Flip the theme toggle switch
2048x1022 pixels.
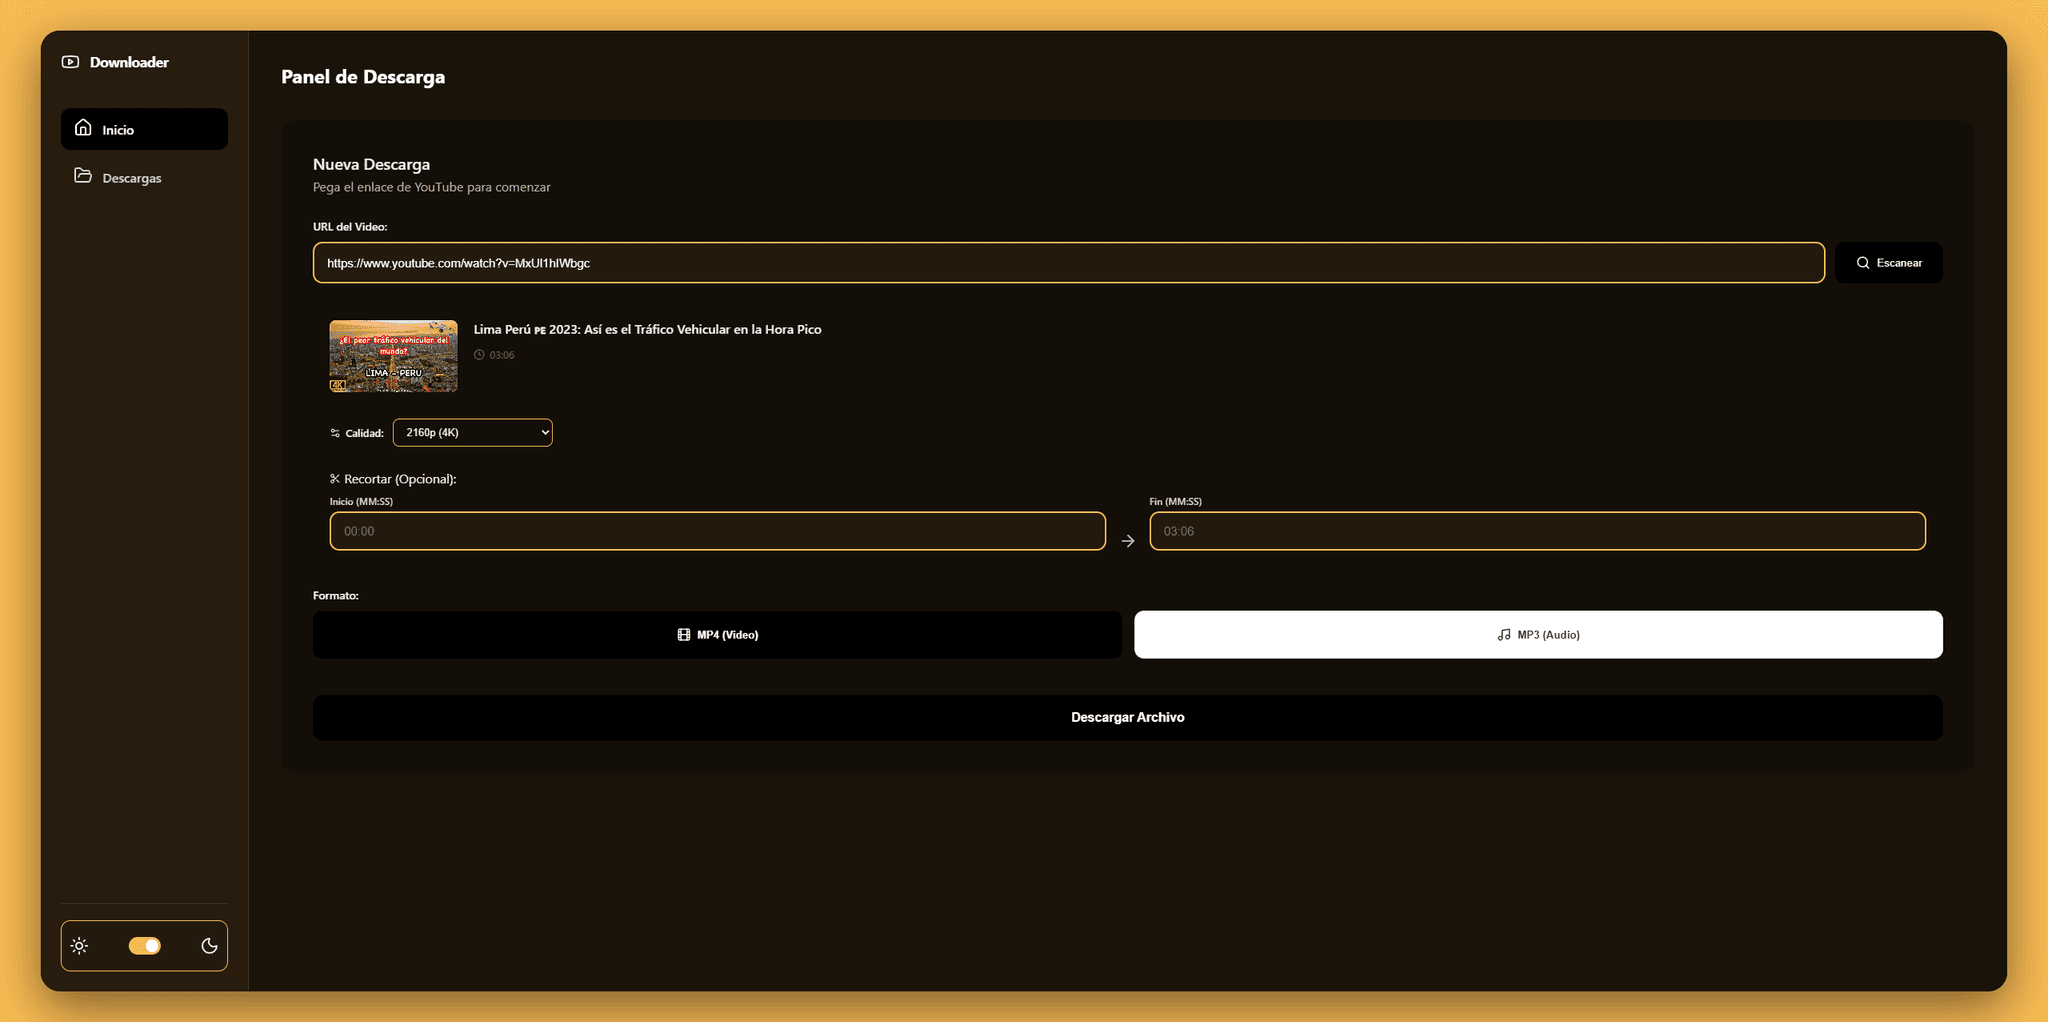[144, 945]
